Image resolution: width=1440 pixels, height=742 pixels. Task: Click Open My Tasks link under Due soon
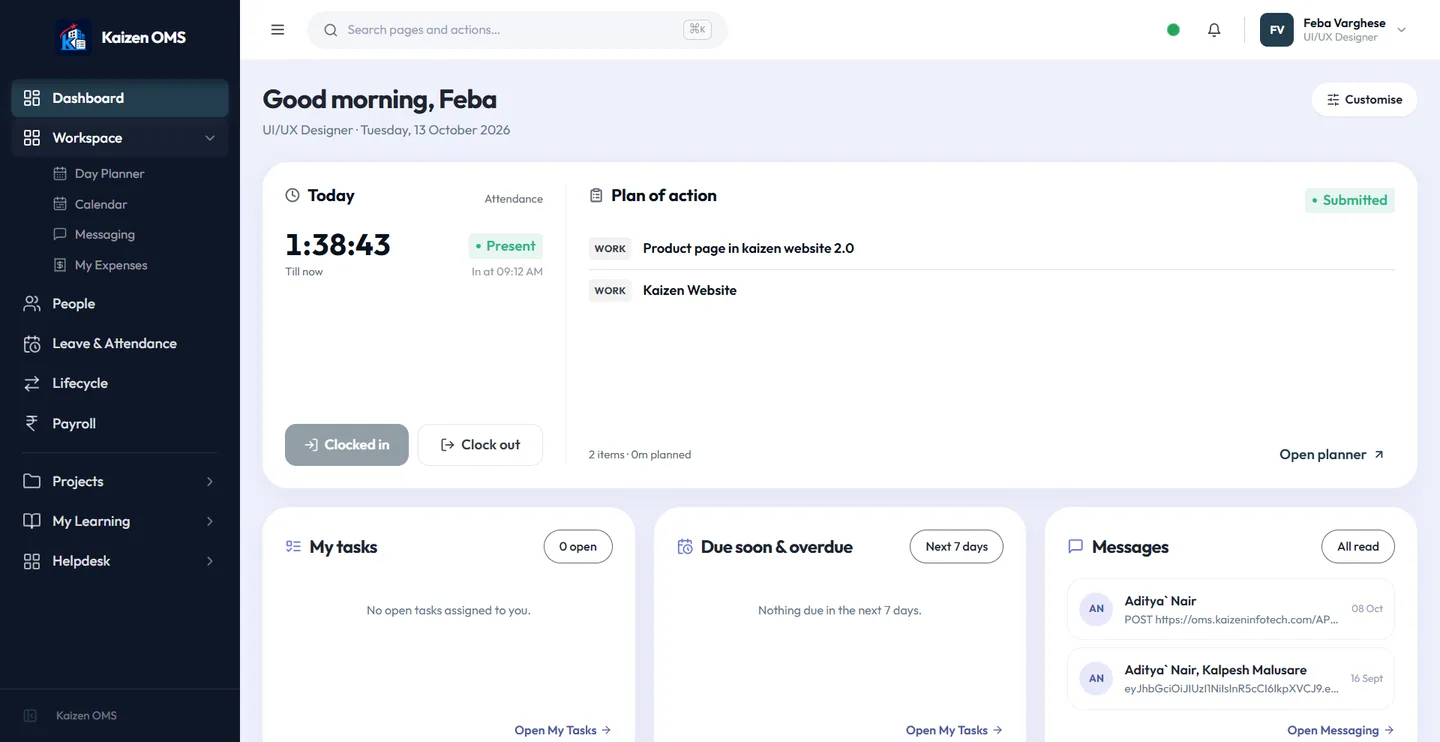pos(954,730)
